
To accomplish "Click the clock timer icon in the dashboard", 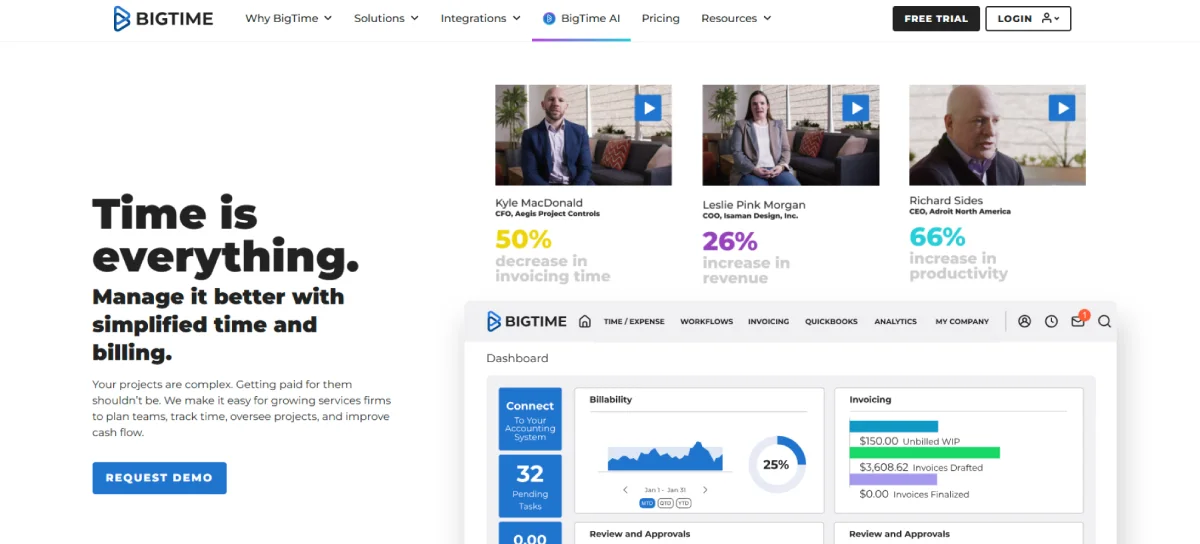I will (x=1051, y=321).
